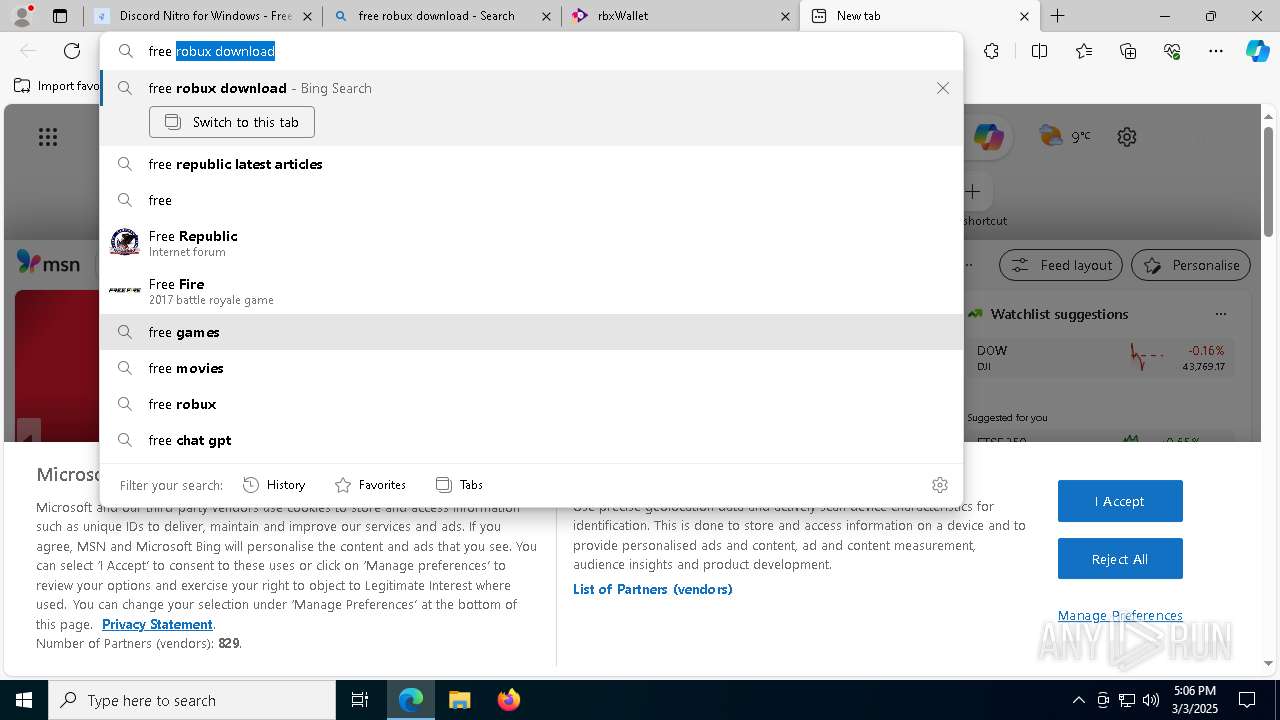The height and width of the screenshot is (720, 1280).
Task: Click the Switch to this tab button
Action: 232,122
